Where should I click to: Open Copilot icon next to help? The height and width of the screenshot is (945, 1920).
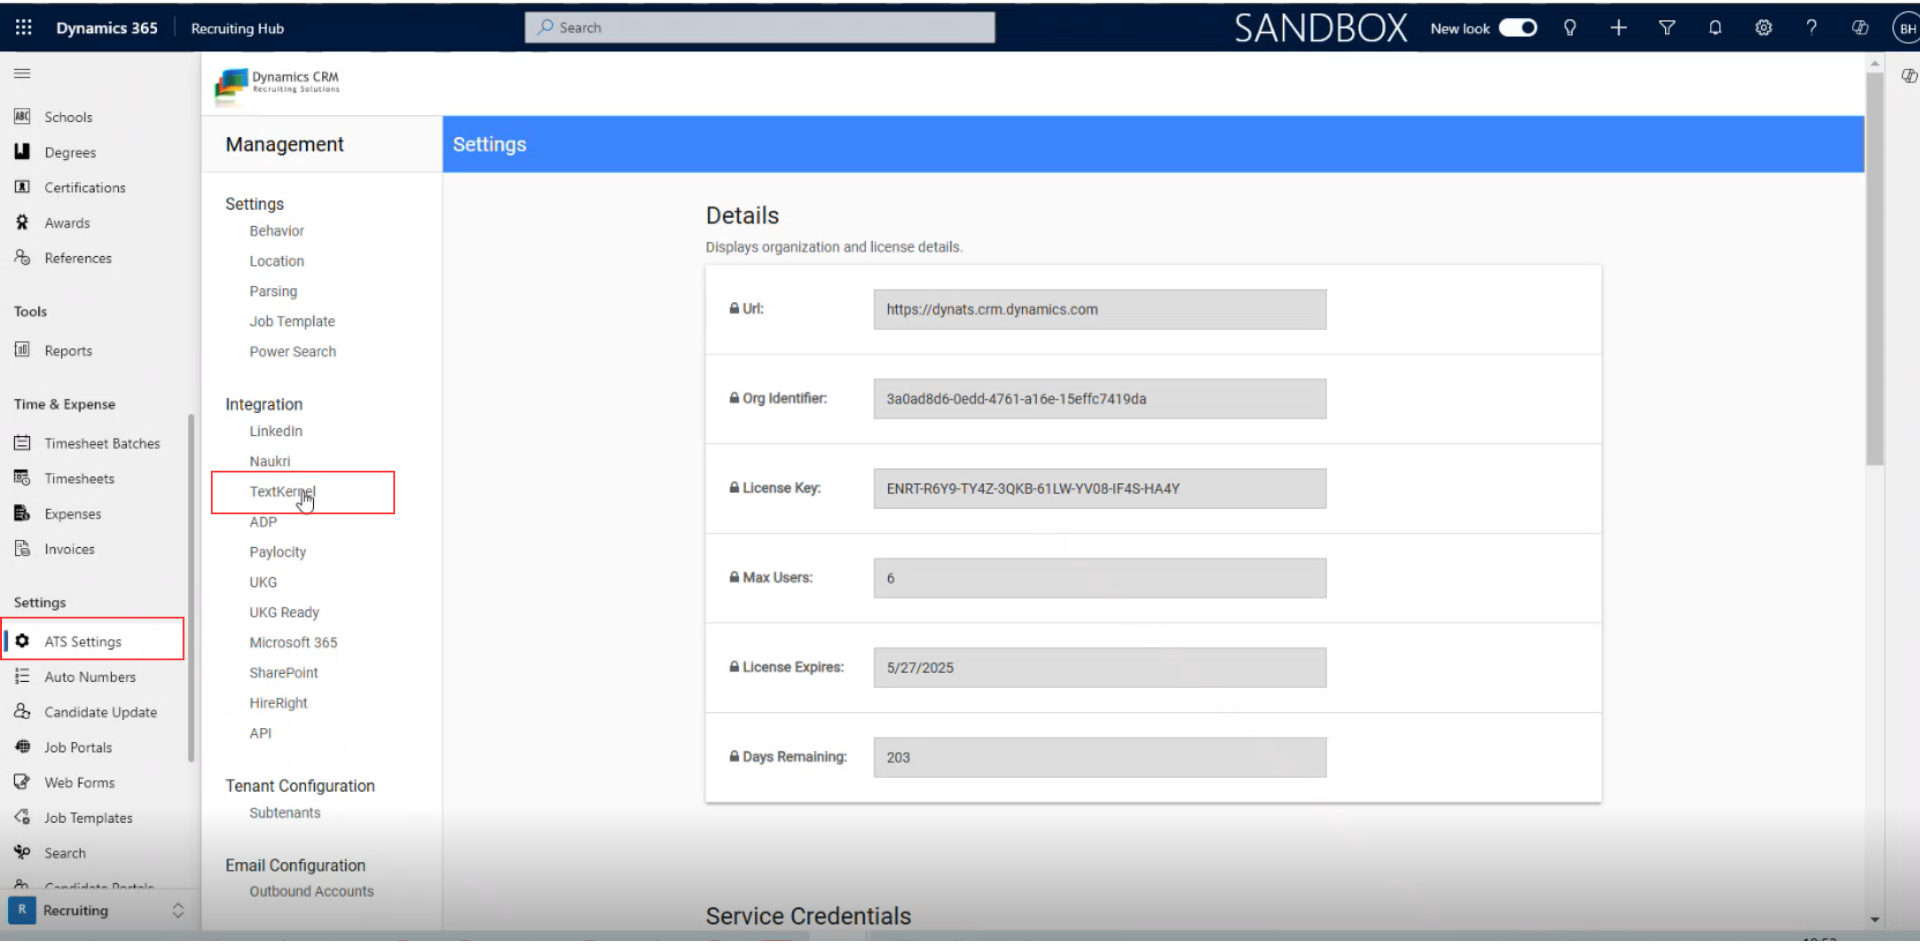[1860, 28]
